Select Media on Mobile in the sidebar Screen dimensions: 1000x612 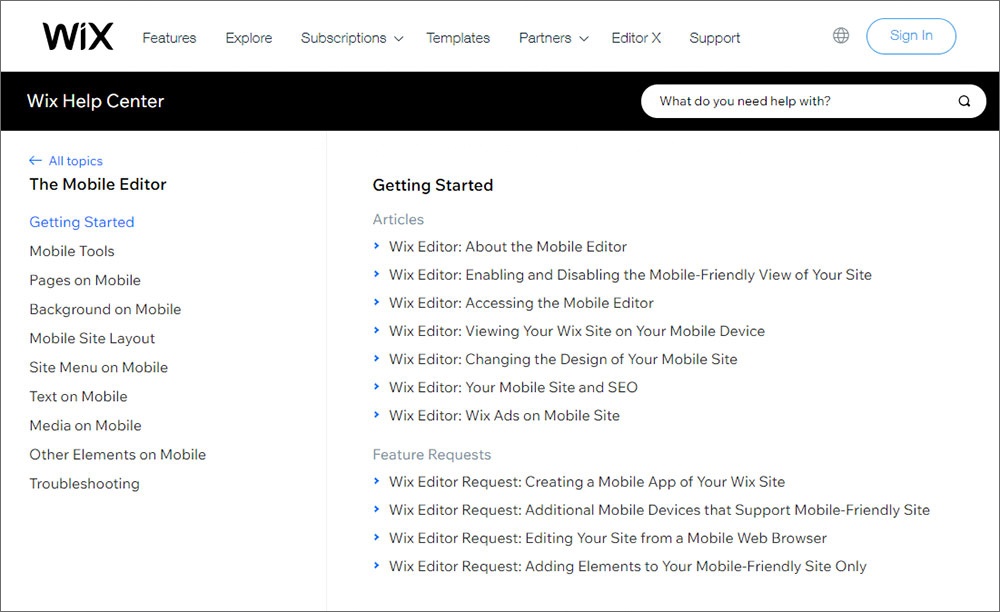pos(85,425)
